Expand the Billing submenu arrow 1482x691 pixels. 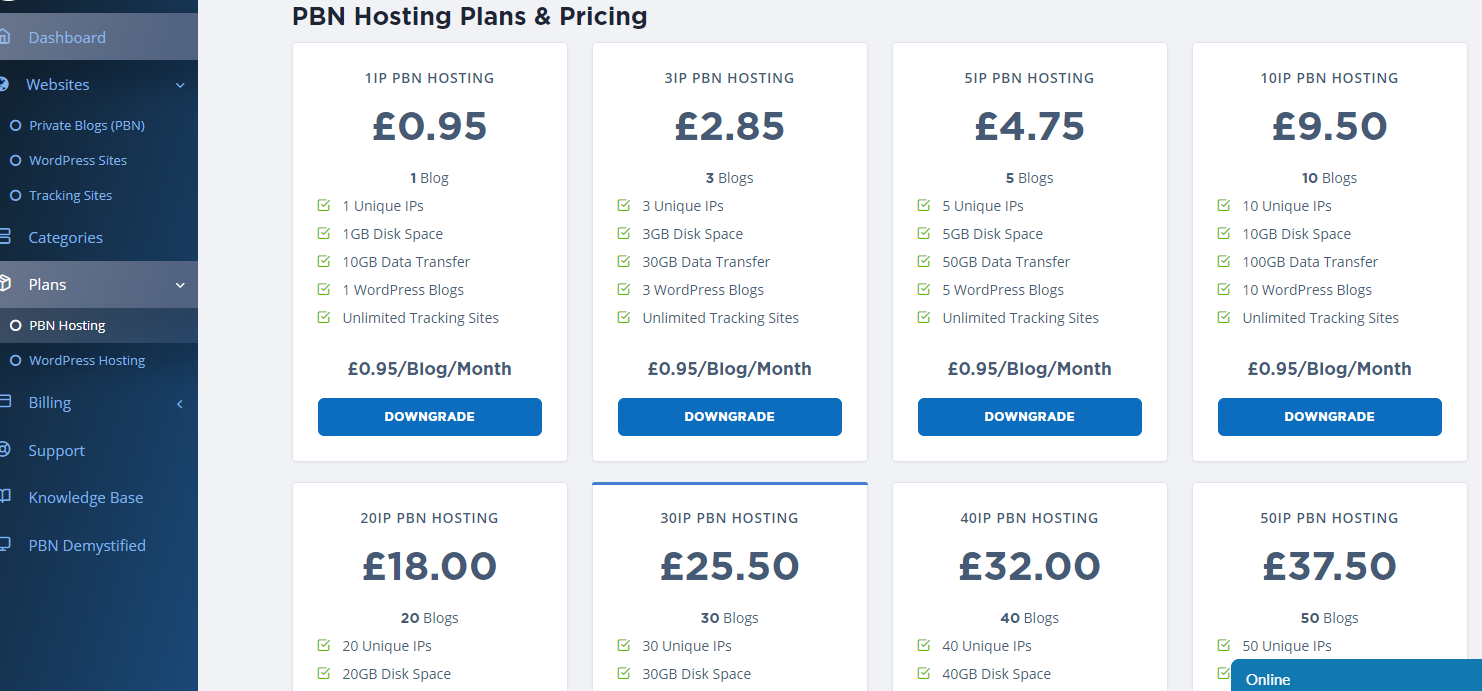tap(180, 404)
